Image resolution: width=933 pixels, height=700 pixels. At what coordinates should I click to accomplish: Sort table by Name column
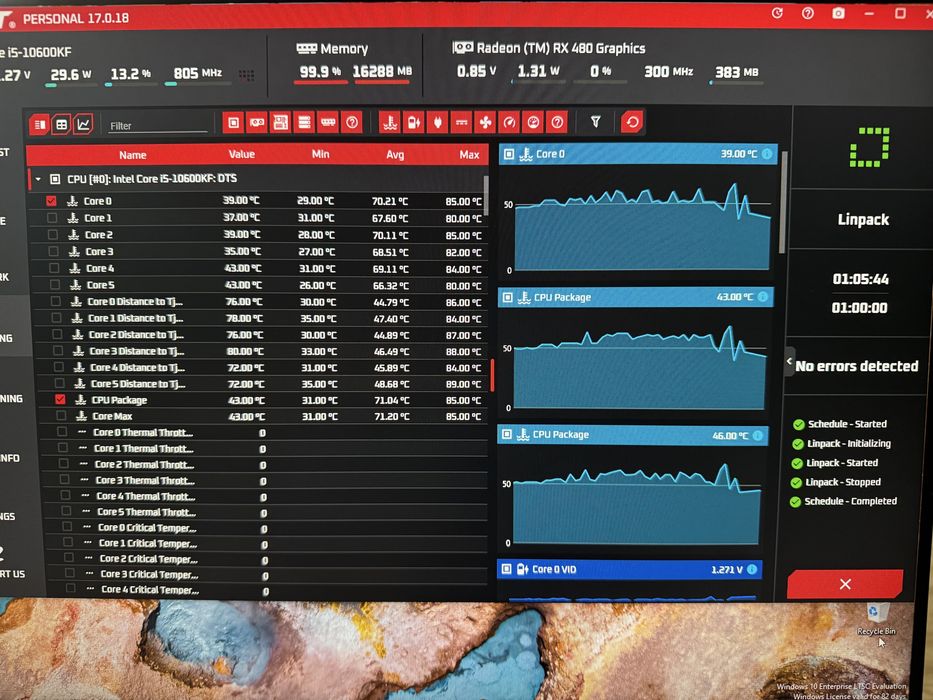point(132,155)
